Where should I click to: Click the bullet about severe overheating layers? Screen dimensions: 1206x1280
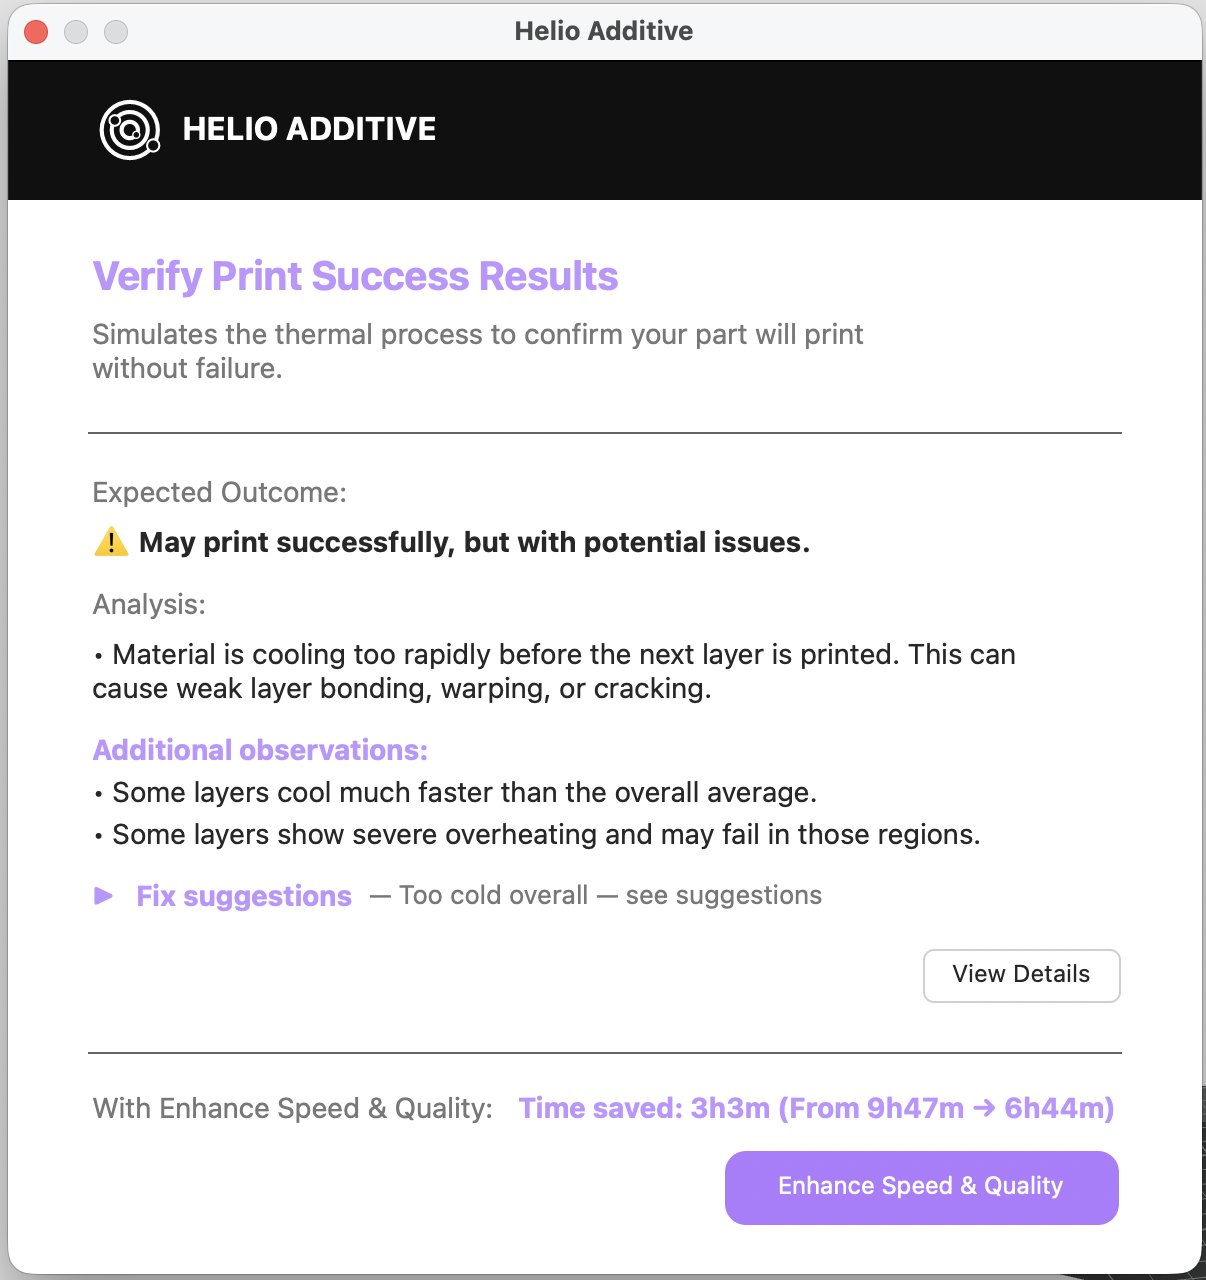[x=545, y=834]
